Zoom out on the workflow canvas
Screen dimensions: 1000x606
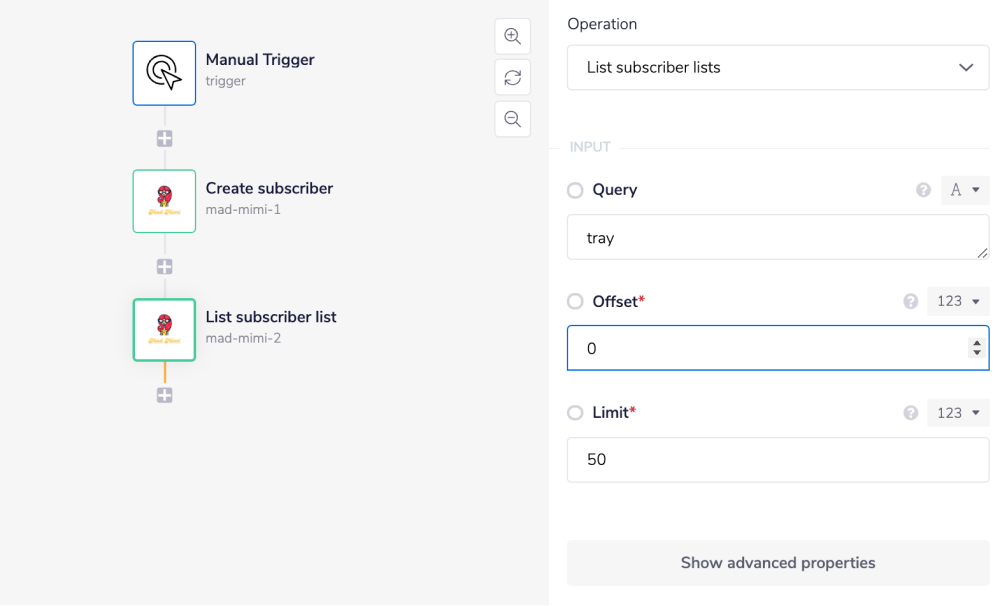512,119
